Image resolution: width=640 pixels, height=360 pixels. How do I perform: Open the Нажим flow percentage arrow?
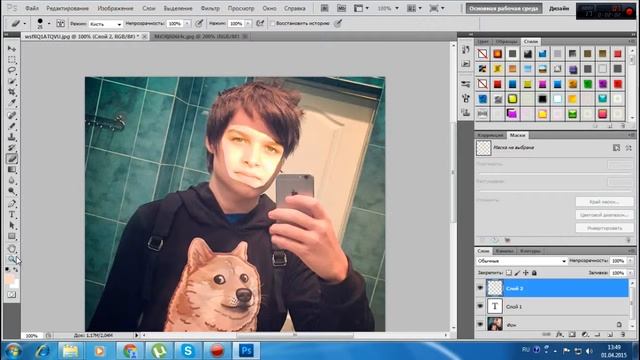click(x=248, y=24)
